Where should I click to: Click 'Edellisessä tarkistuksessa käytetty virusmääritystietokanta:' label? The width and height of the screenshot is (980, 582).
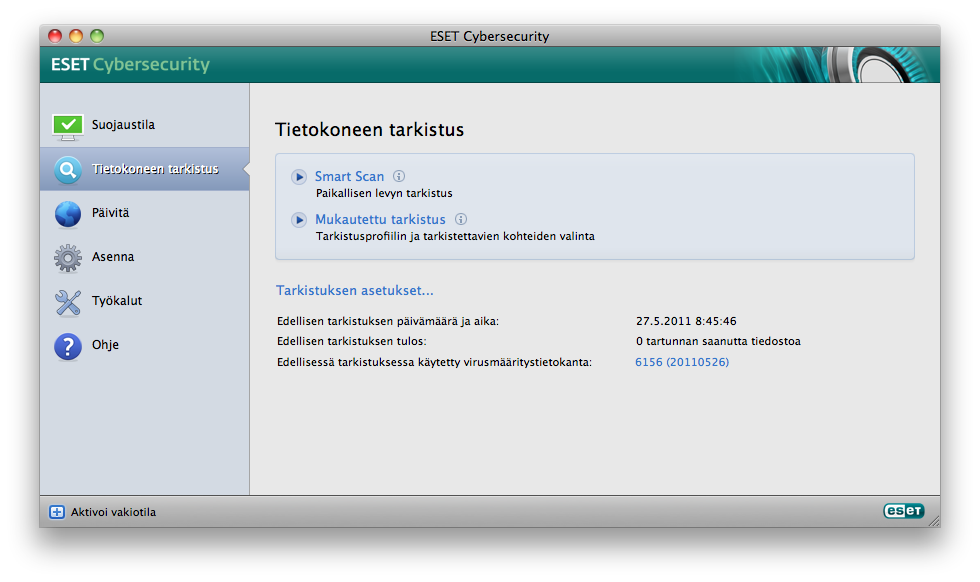coord(434,362)
